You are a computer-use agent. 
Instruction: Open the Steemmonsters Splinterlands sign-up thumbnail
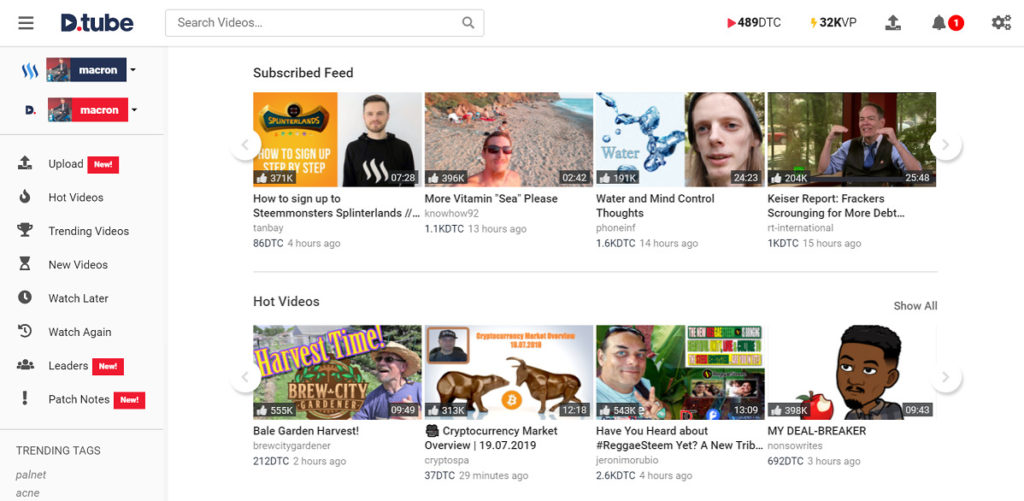pos(338,139)
